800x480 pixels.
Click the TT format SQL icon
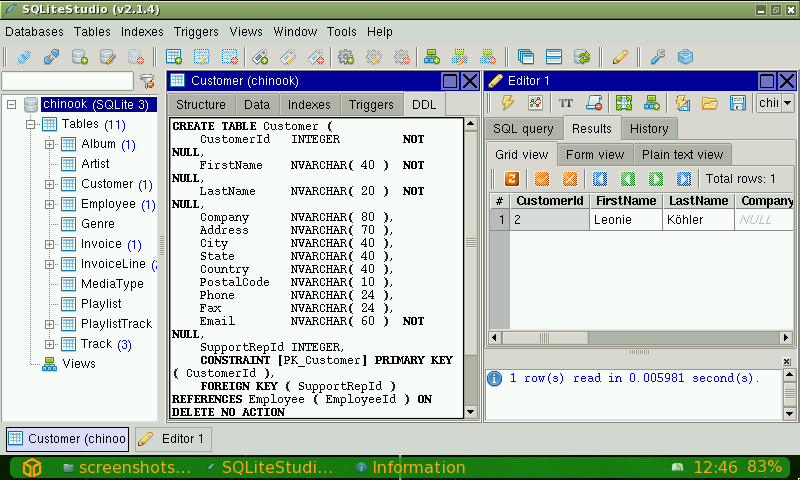565,103
